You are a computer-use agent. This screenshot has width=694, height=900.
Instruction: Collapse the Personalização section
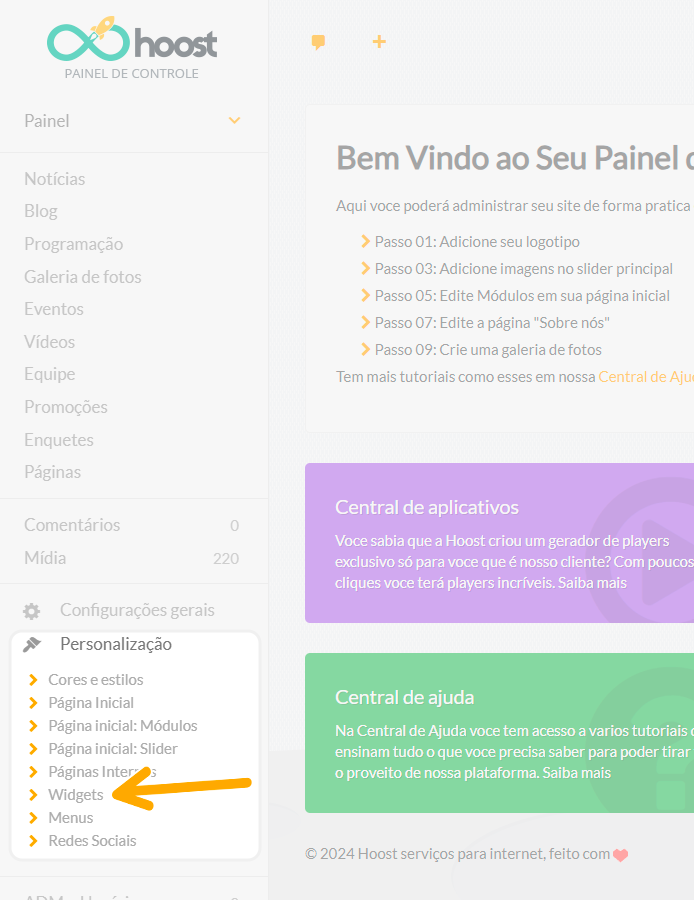[116, 644]
